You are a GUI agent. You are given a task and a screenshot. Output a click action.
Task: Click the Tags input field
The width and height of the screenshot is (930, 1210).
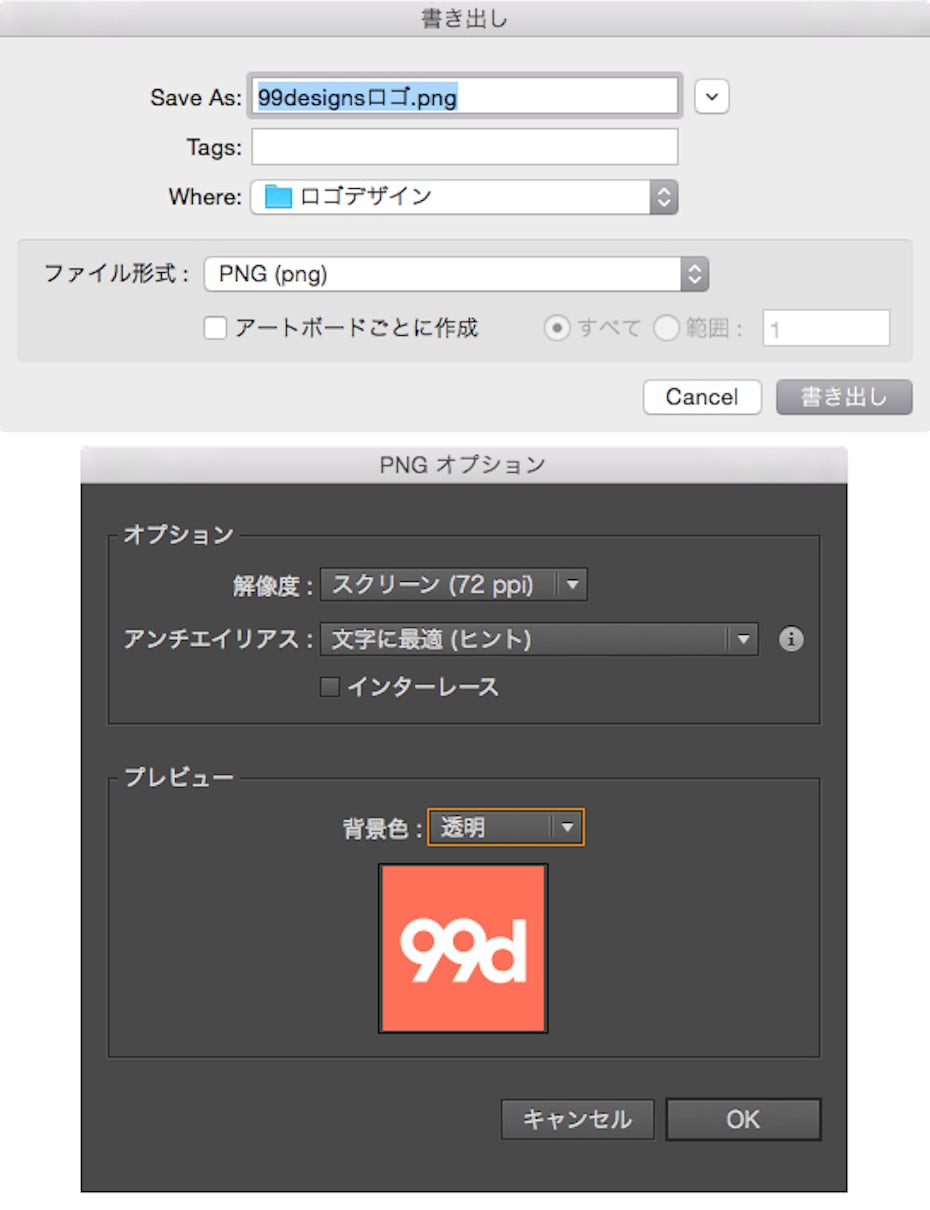tap(464, 147)
